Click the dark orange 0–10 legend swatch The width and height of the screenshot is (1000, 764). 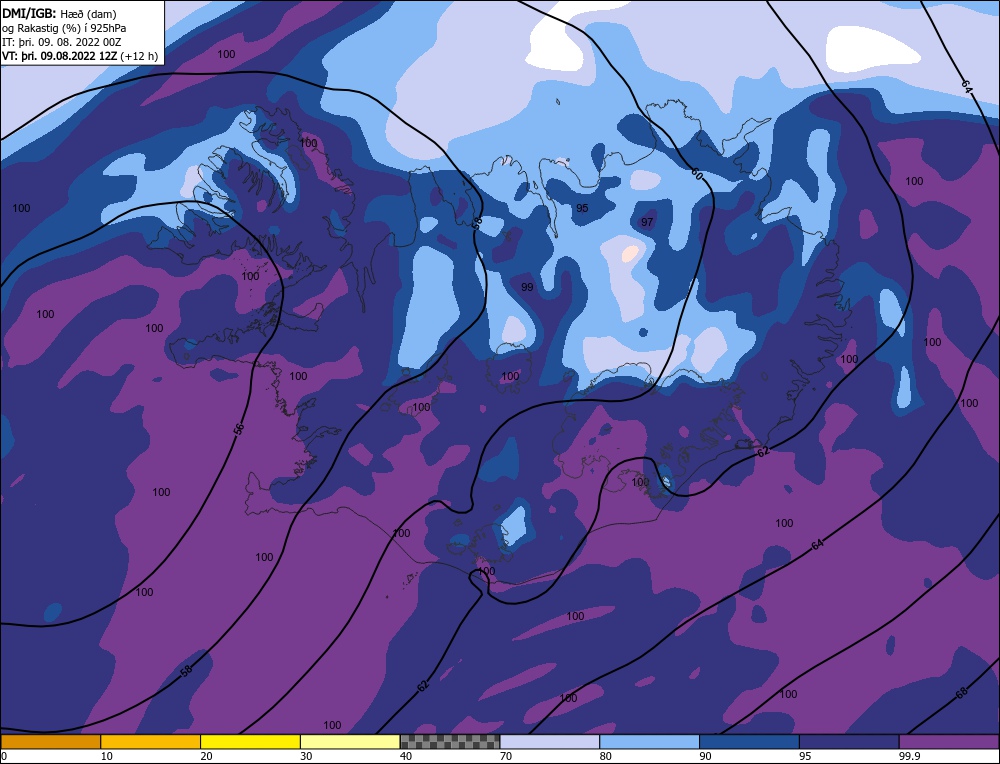(x=50, y=741)
